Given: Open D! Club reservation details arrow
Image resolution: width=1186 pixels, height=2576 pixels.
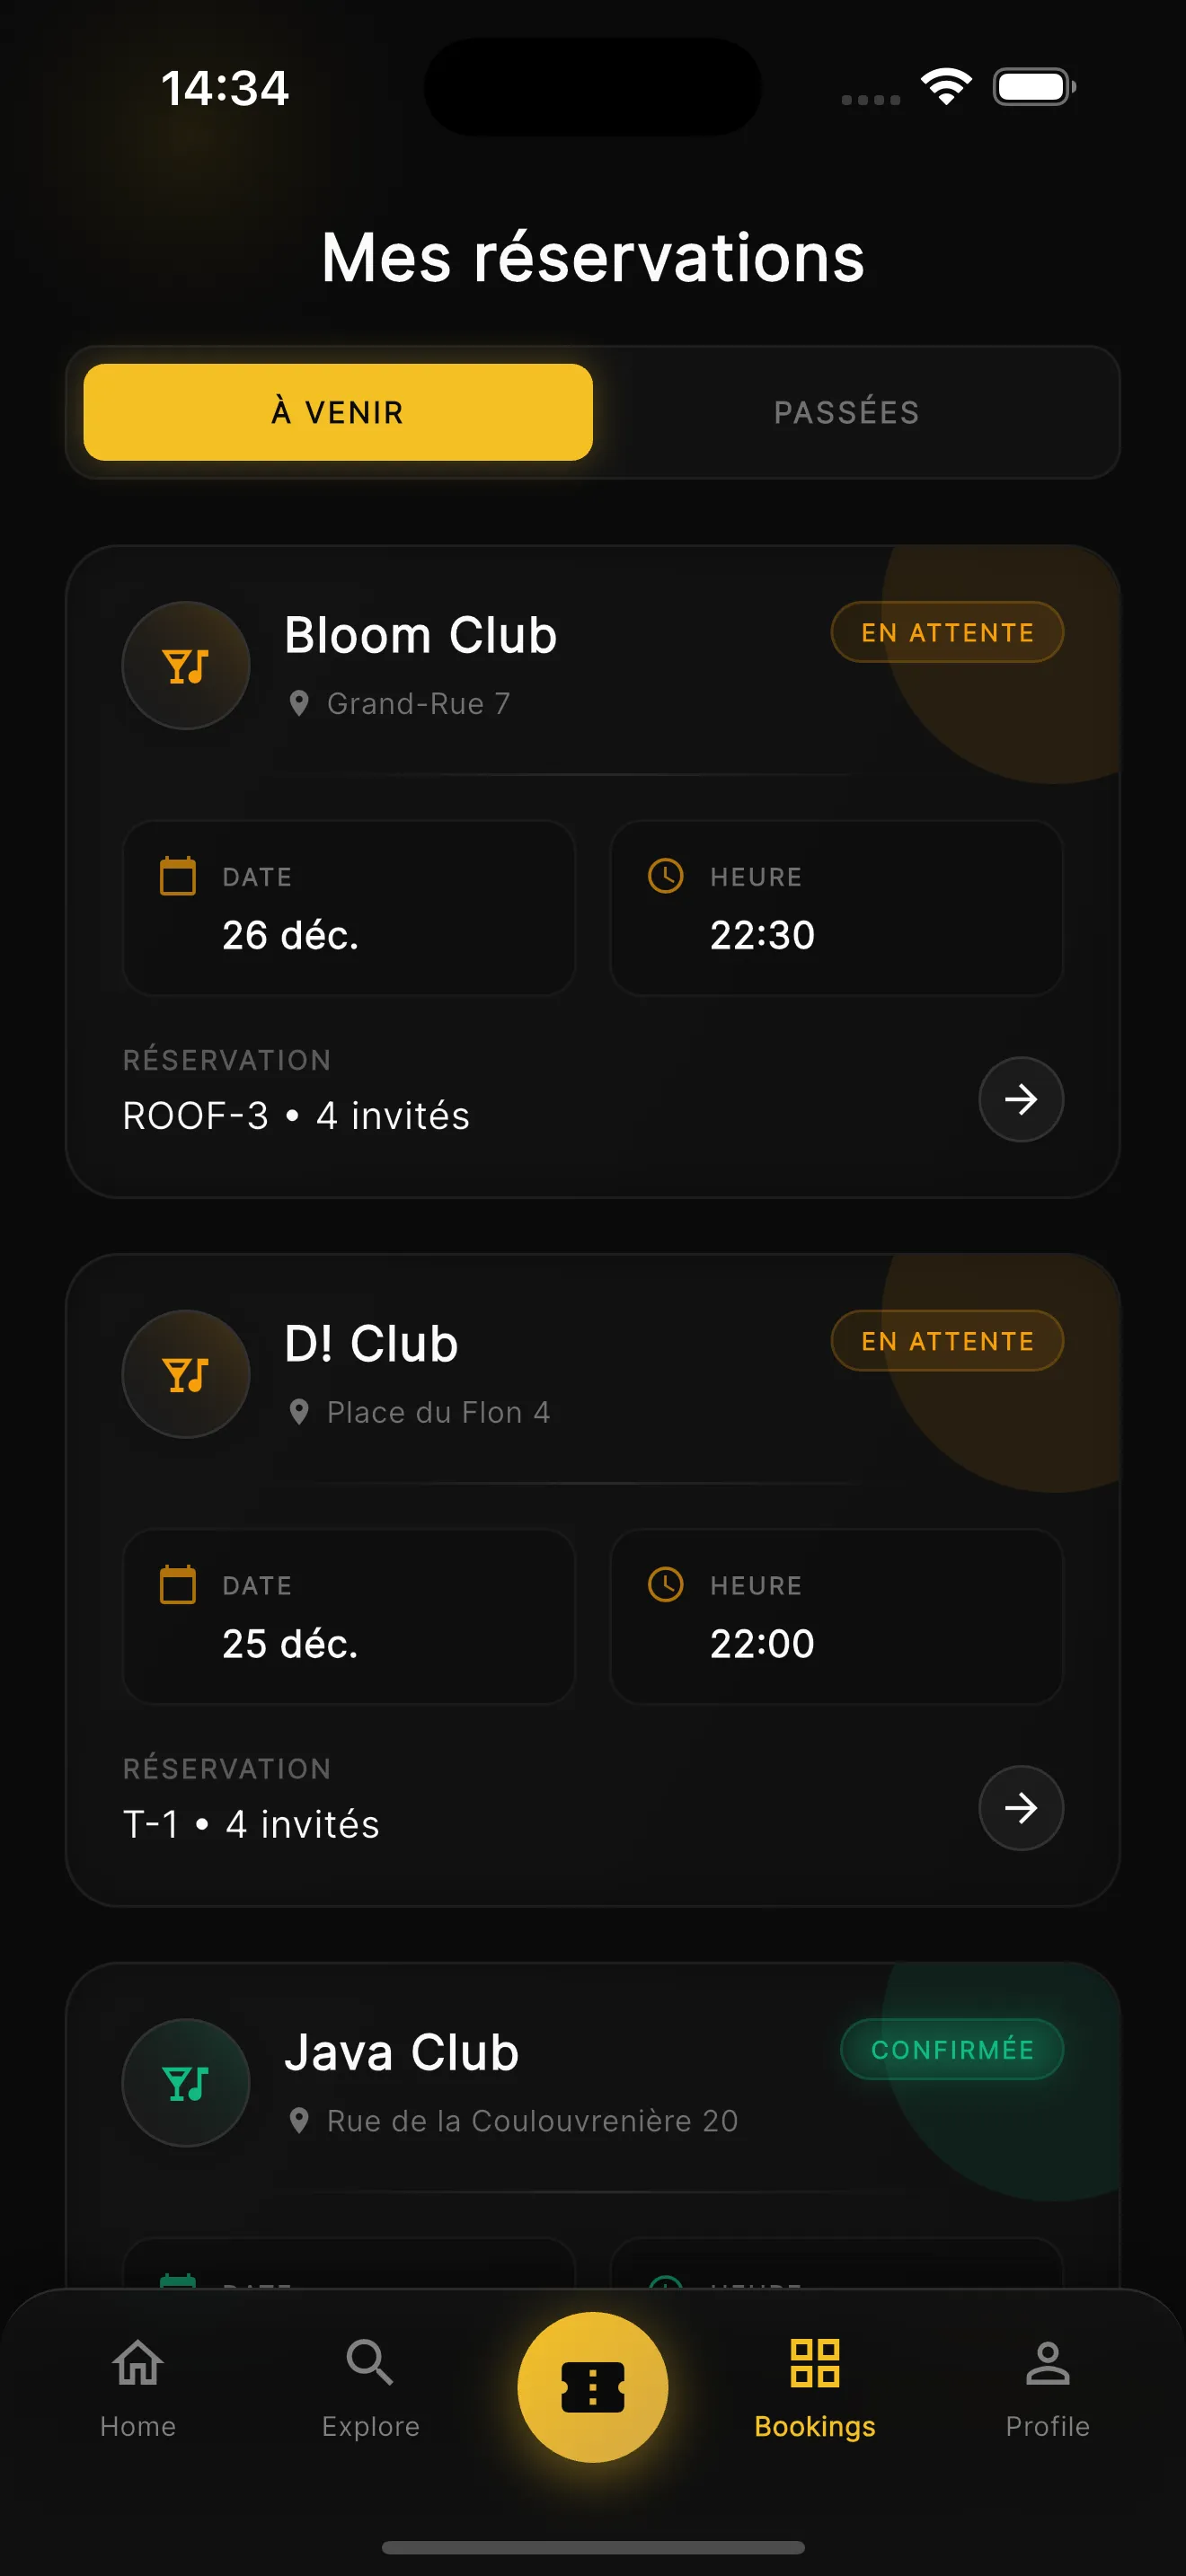Looking at the screenshot, I should coord(1020,1808).
